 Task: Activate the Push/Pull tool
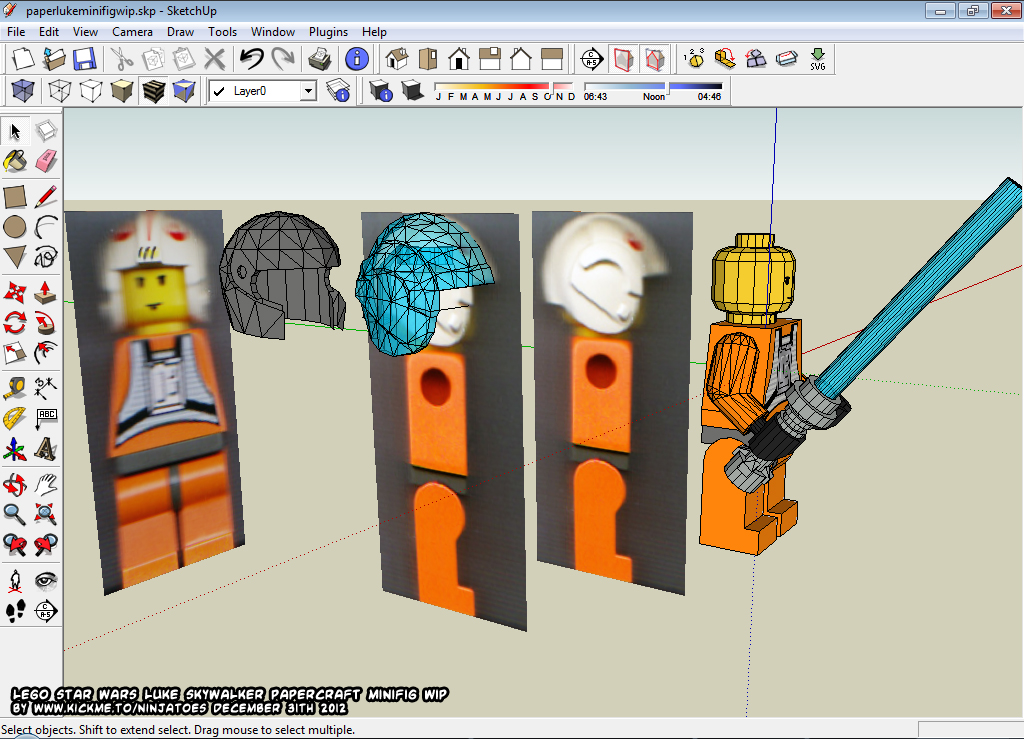coord(46,292)
